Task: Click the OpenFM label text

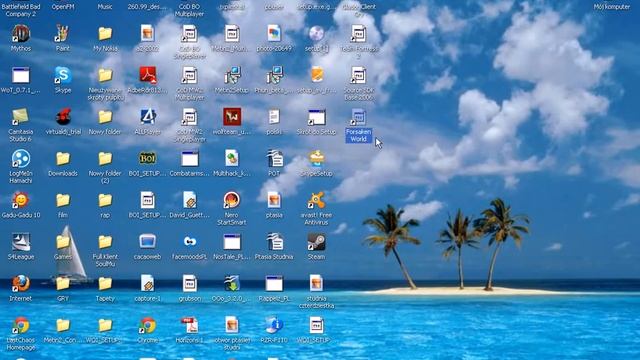Action: [x=63, y=7]
